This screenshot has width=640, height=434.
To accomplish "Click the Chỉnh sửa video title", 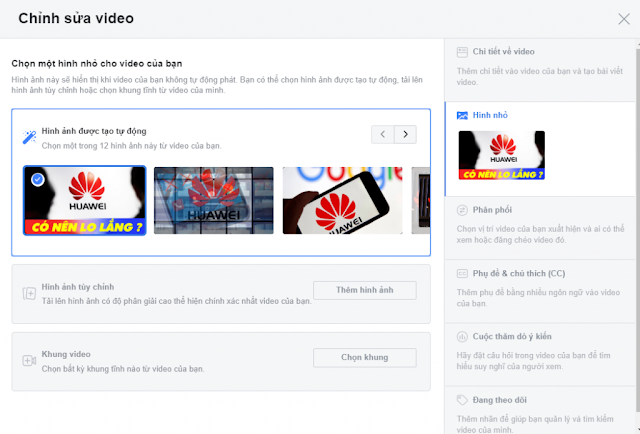I will click(76, 18).
